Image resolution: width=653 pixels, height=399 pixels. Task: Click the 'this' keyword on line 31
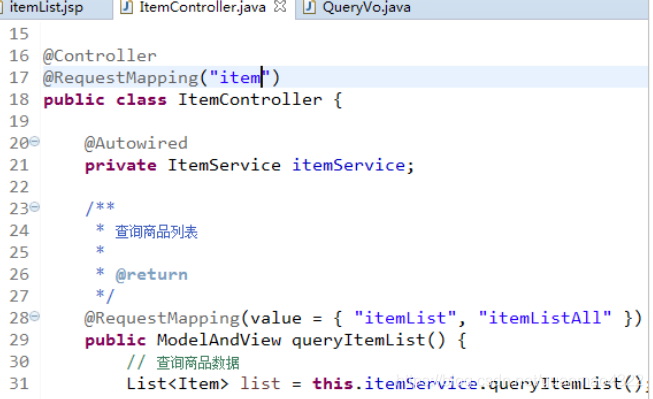(x=333, y=384)
